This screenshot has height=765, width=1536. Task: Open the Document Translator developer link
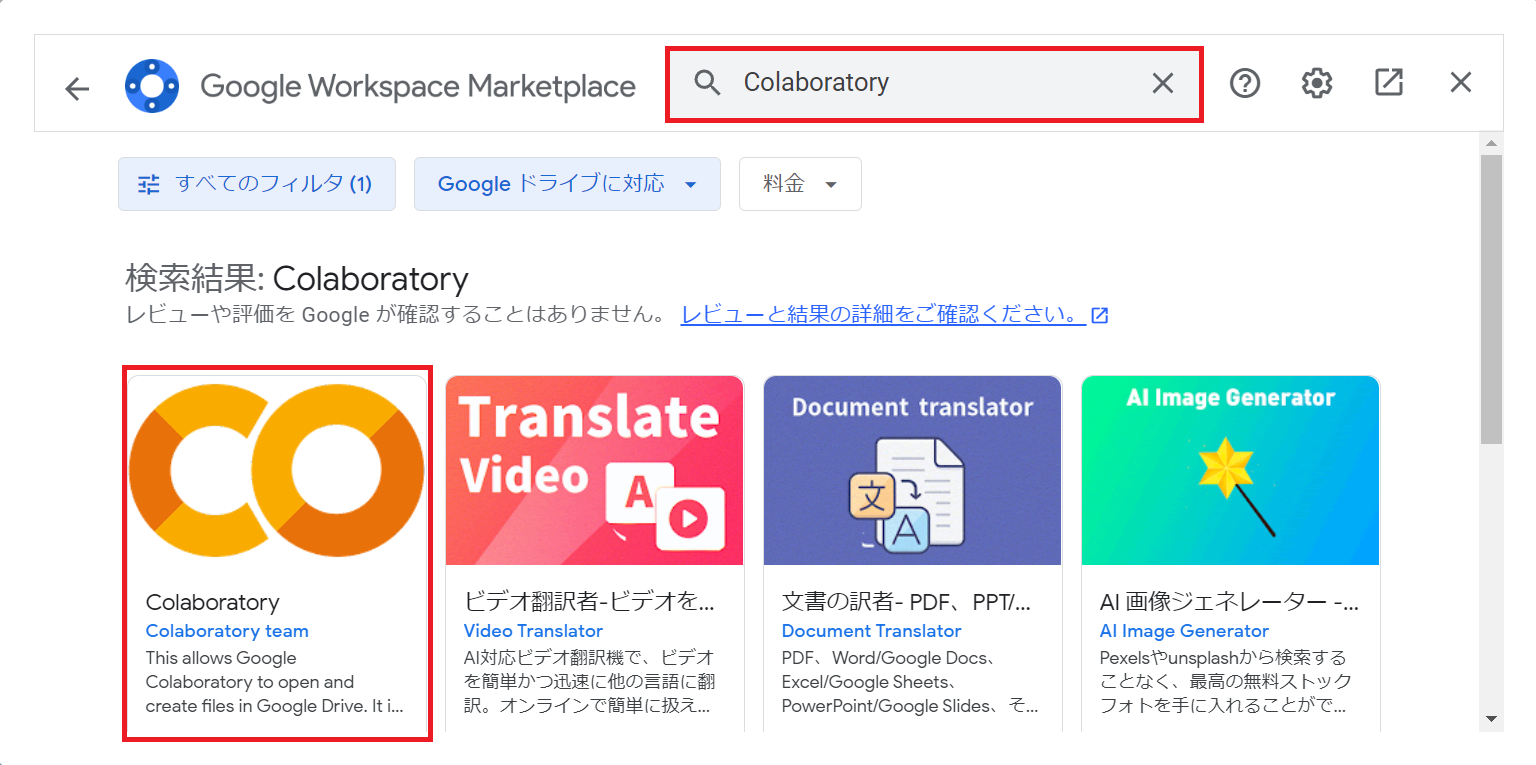pos(870,631)
